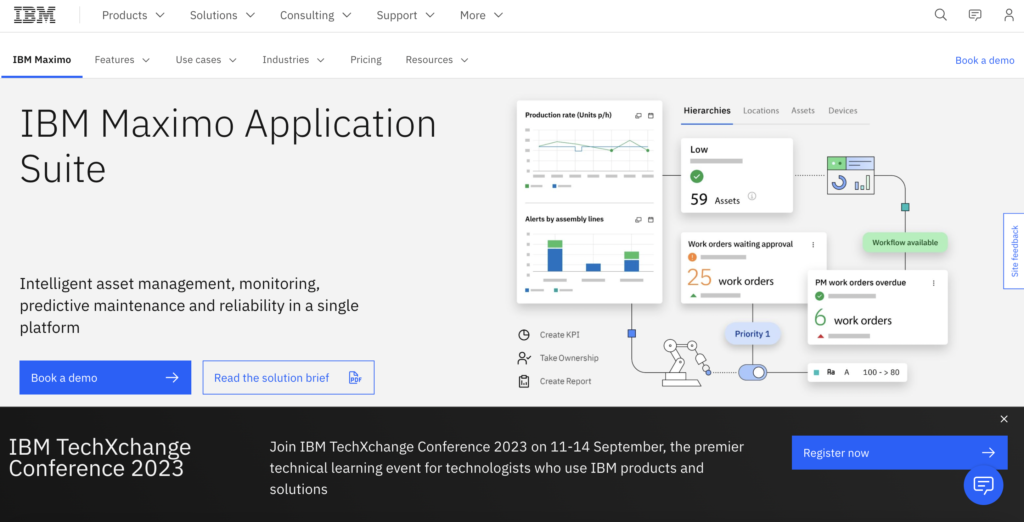Click the PDF icon on solution brief button
Image resolution: width=1024 pixels, height=522 pixels.
[355, 378]
